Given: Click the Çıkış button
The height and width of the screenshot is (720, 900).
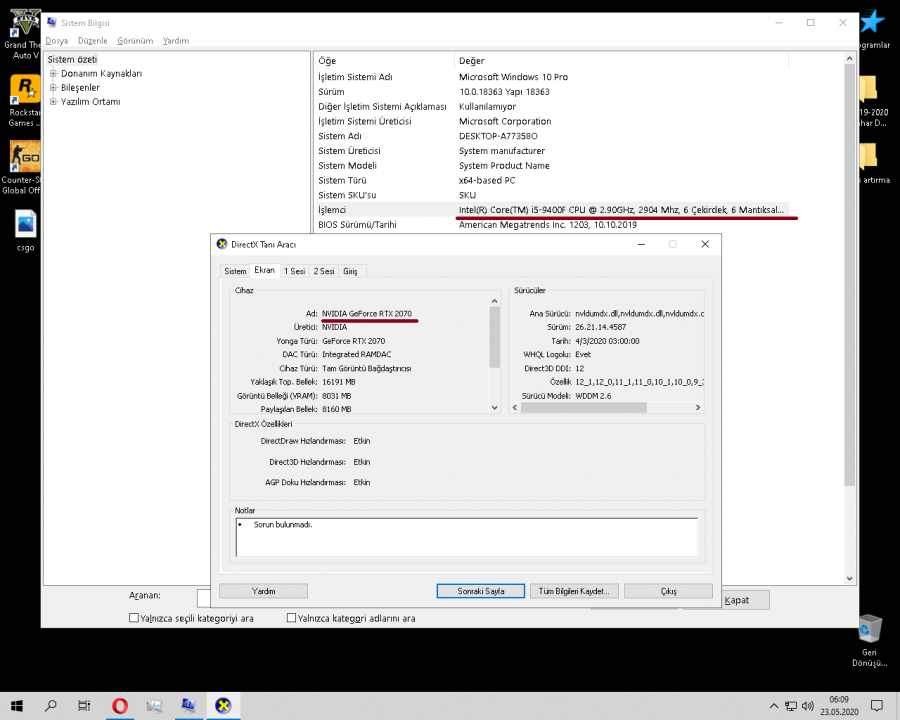Looking at the screenshot, I should pyautogui.click(x=668, y=591).
